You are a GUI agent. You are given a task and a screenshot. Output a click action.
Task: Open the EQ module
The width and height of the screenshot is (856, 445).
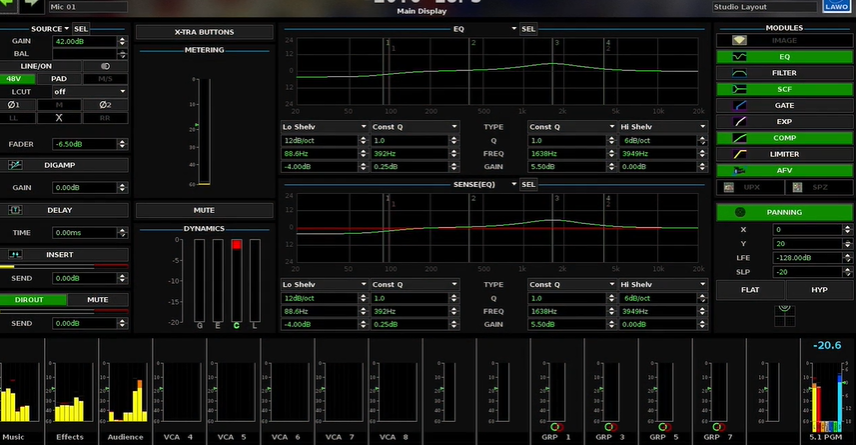[x=784, y=57]
